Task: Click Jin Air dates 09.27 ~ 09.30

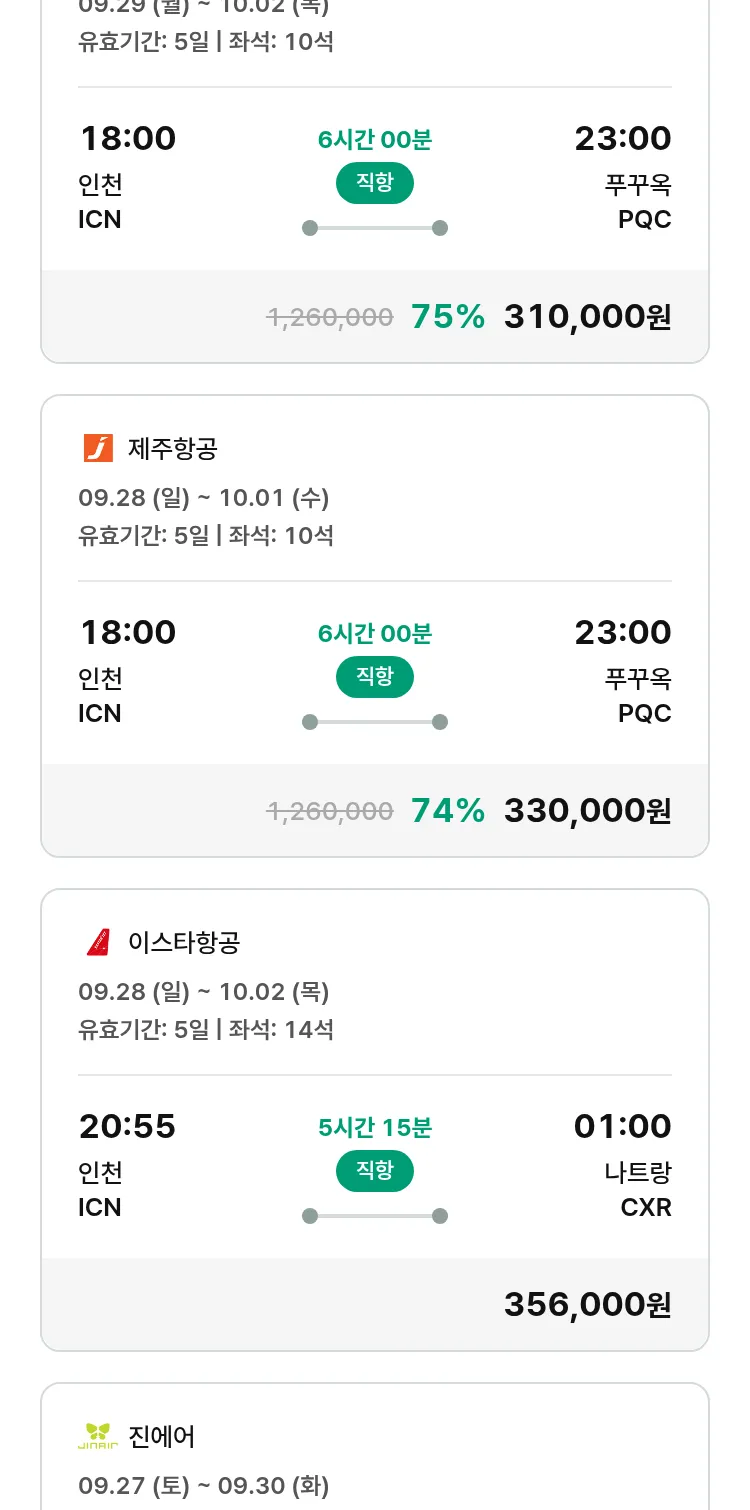Action: tap(203, 1486)
